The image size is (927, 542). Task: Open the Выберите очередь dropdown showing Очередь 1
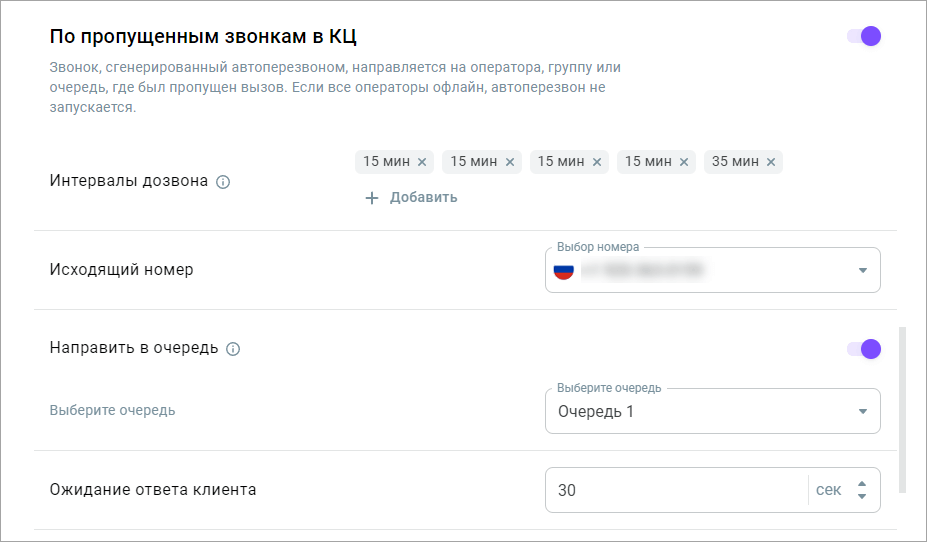pos(712,411)
